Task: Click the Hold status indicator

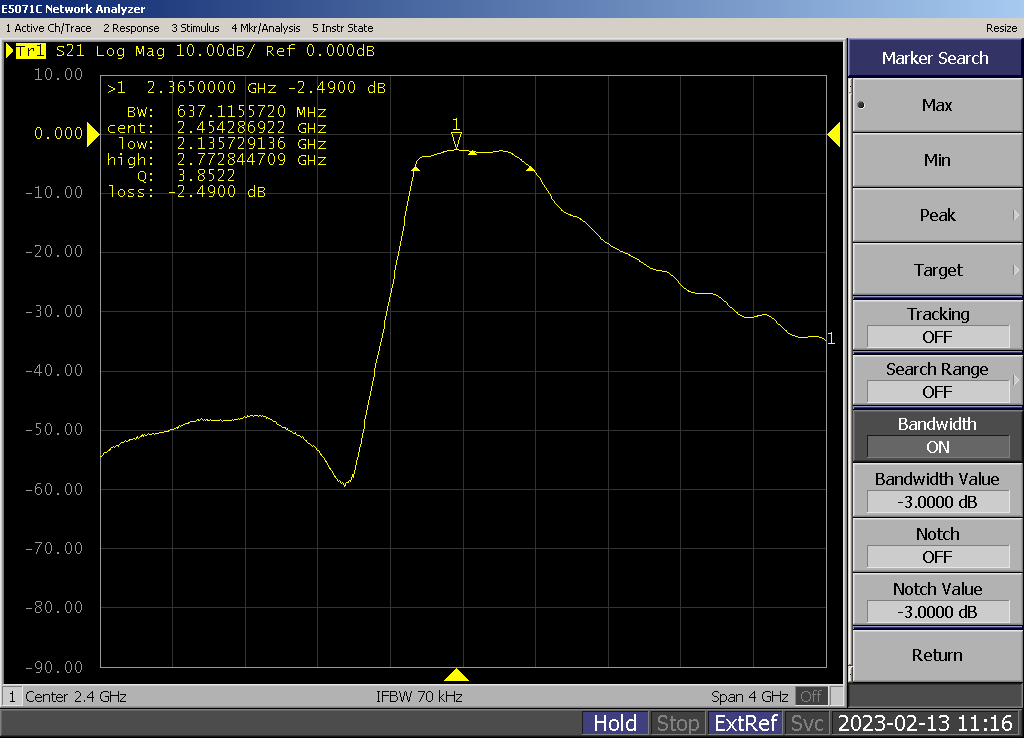Action: [615, 723]
